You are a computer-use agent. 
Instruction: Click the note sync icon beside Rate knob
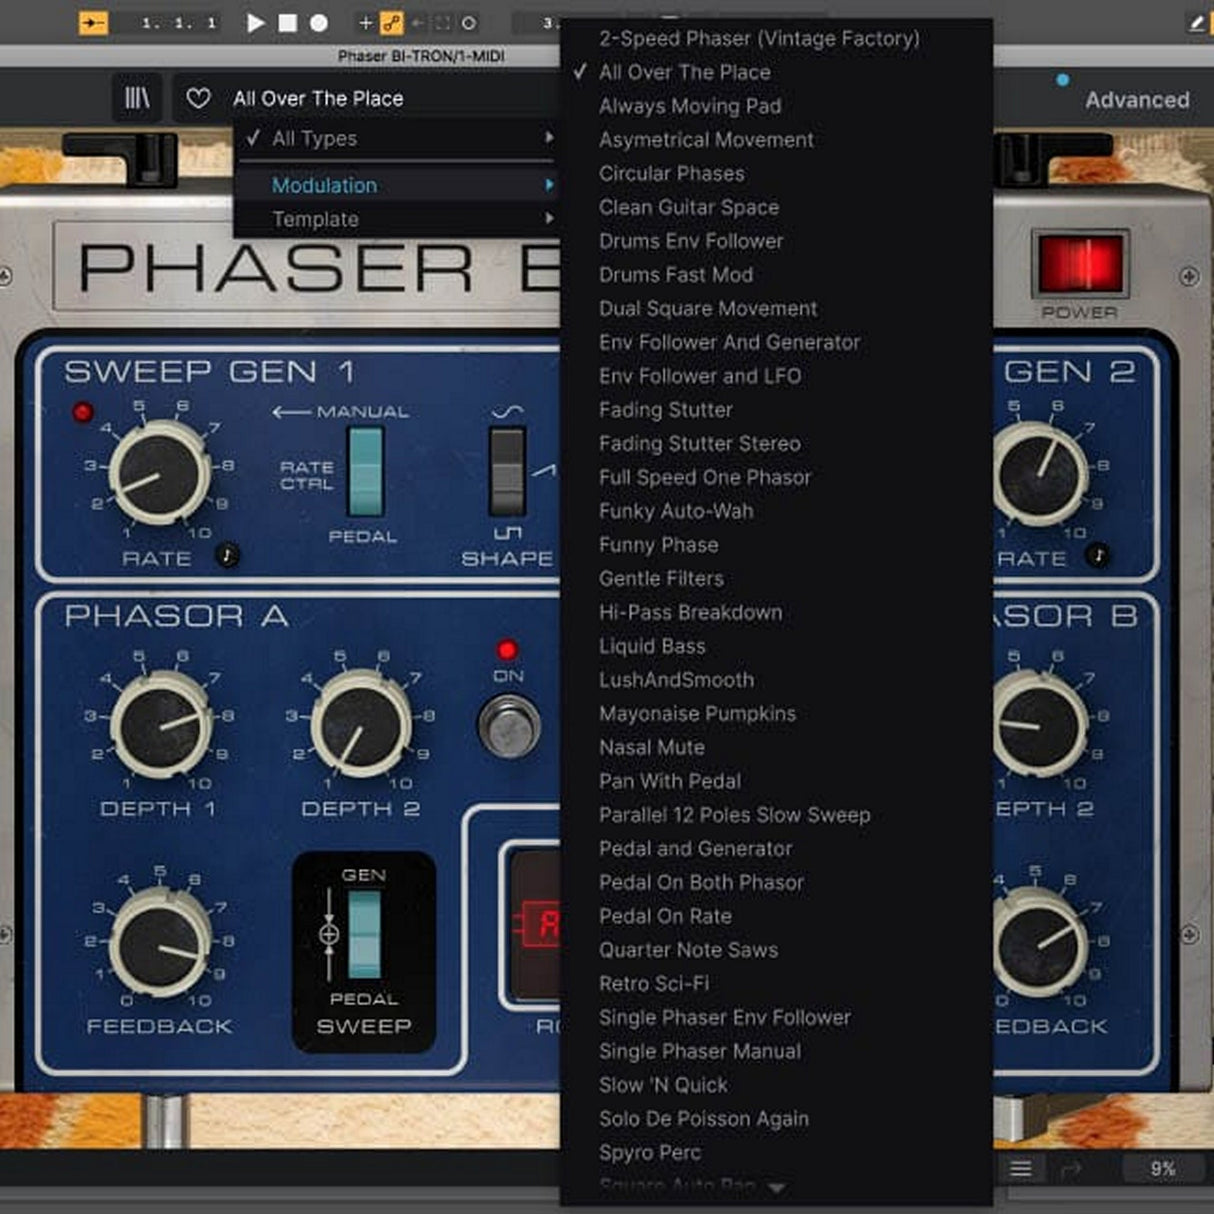click(228, 554)
